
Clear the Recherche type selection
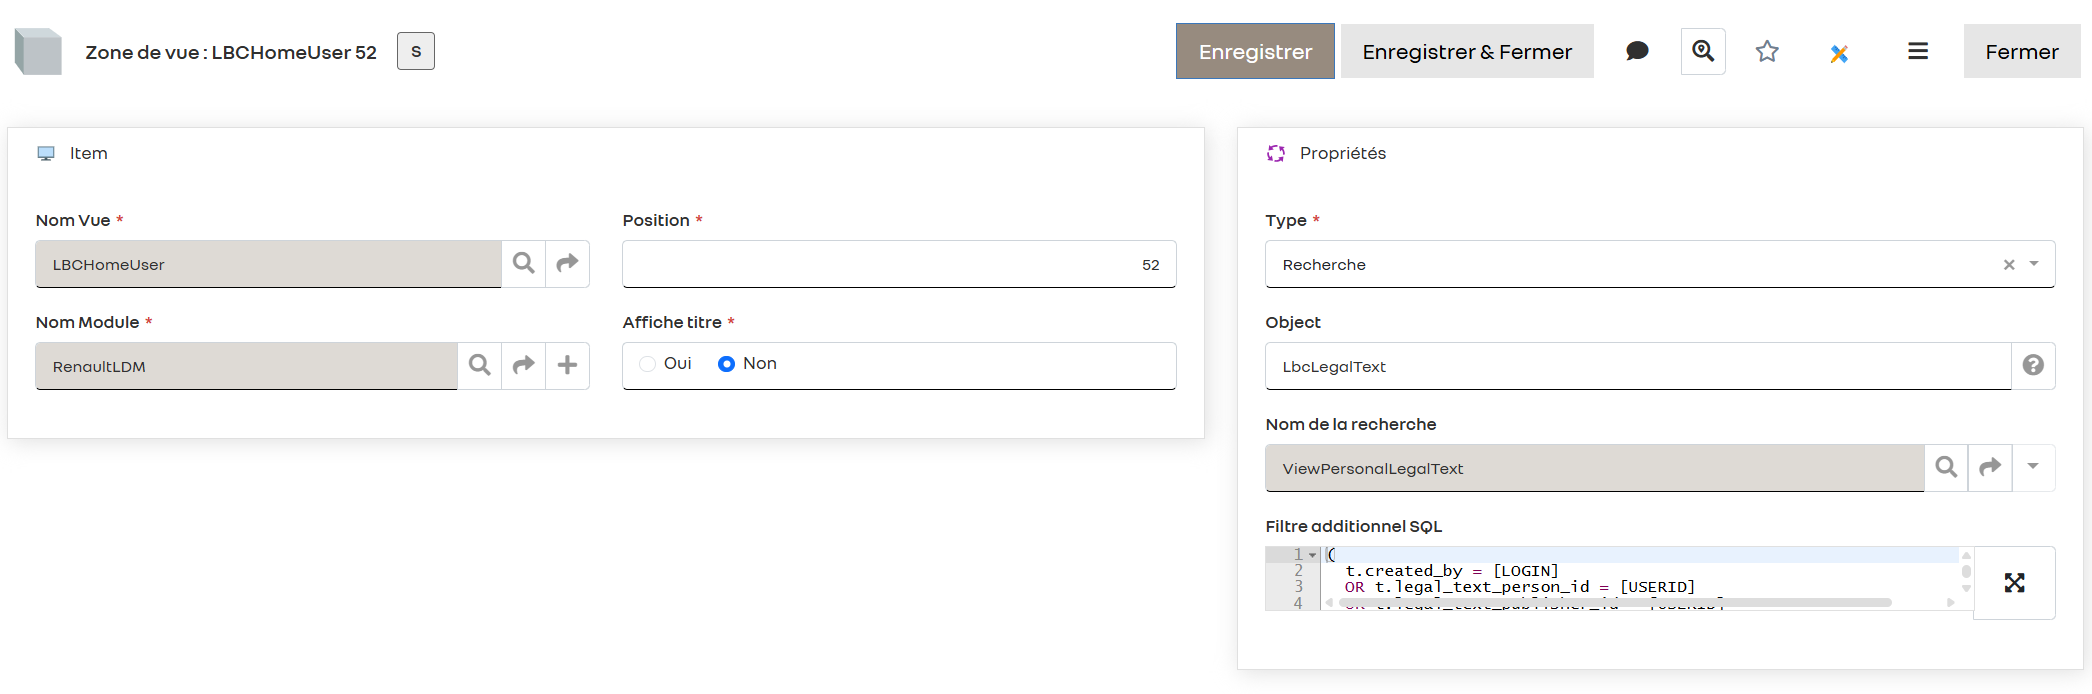pyautogui.click(x=2009, y=265)
